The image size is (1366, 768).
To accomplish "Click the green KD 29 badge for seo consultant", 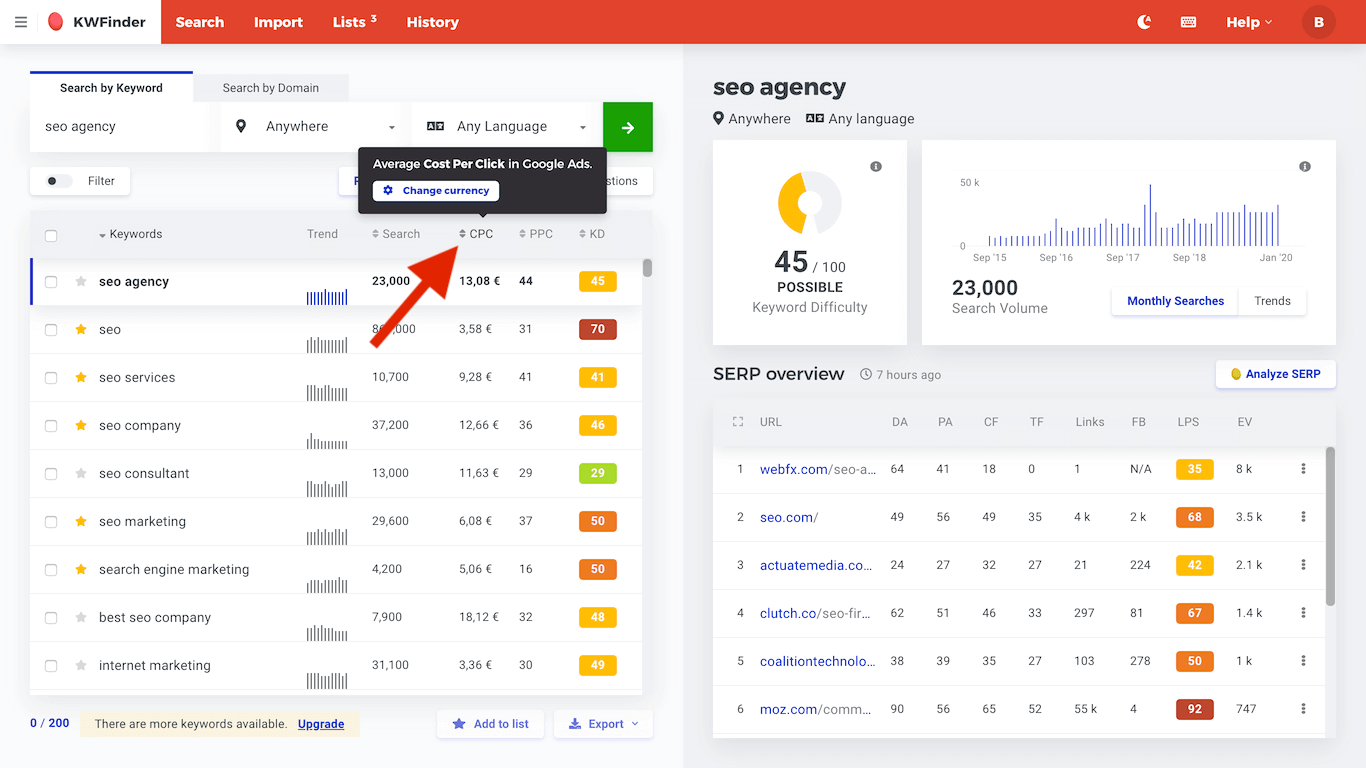I will (x=598, y=473).
